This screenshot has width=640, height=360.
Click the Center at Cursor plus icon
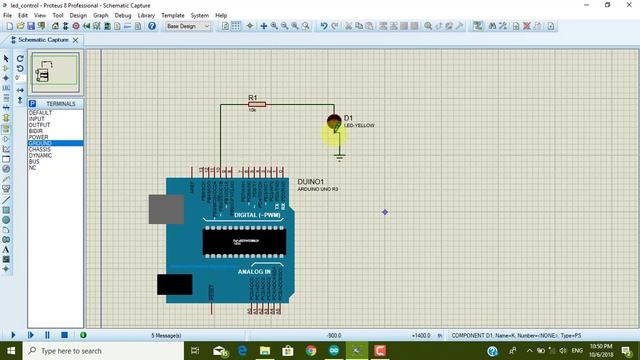click(x=264, y=26)
